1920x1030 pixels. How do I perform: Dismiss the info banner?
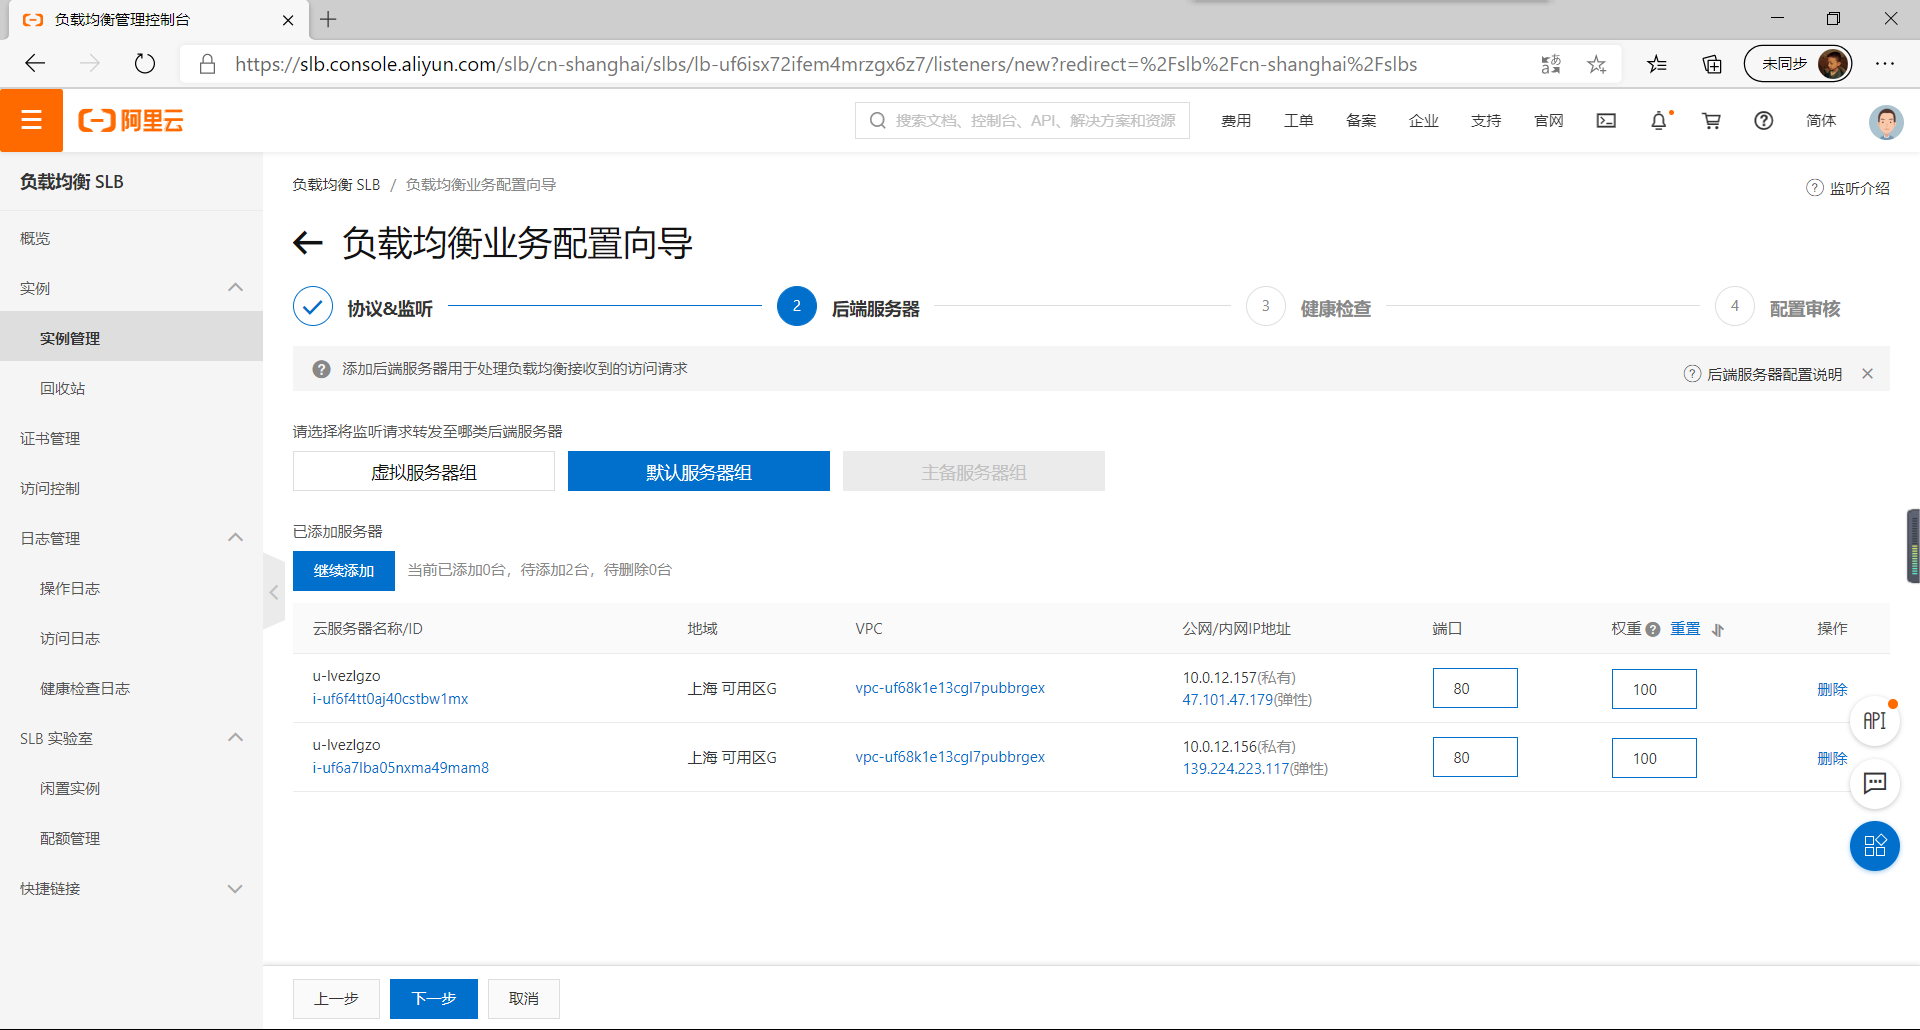pos(1867,374)
